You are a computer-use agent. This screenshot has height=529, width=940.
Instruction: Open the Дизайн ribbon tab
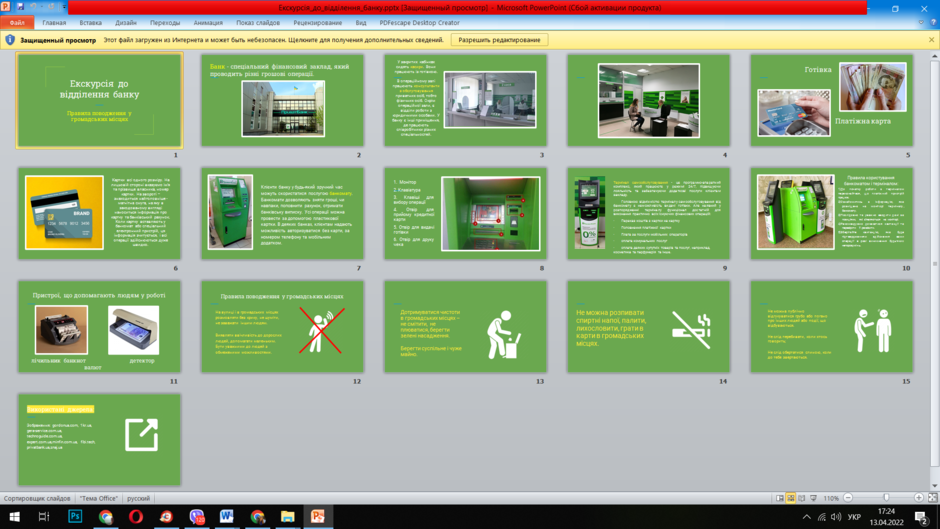(126, 23)
